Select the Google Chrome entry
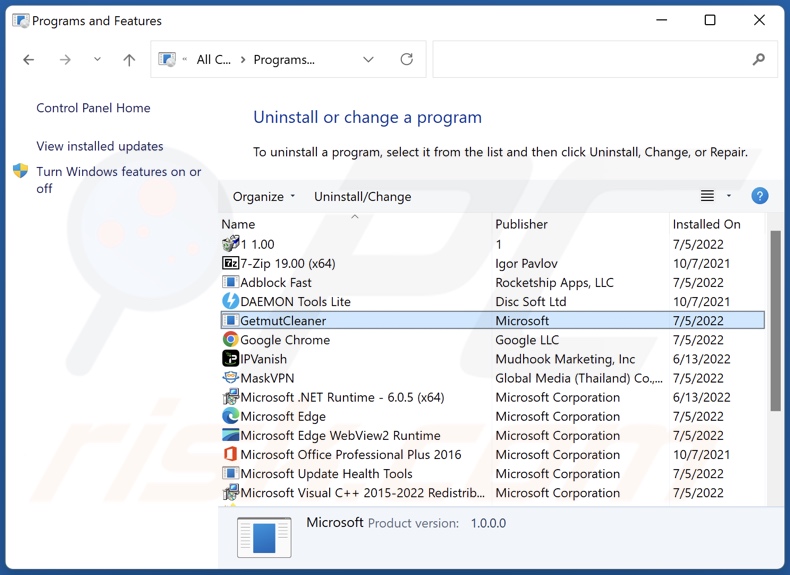This screenshot has width=790, height=575. pos(492,340)
